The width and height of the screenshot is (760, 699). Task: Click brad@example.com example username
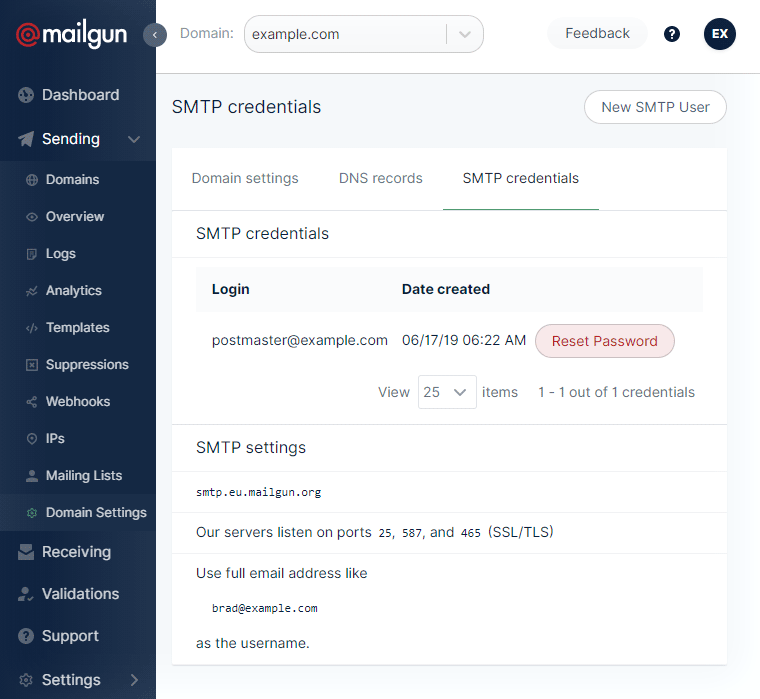265,608
